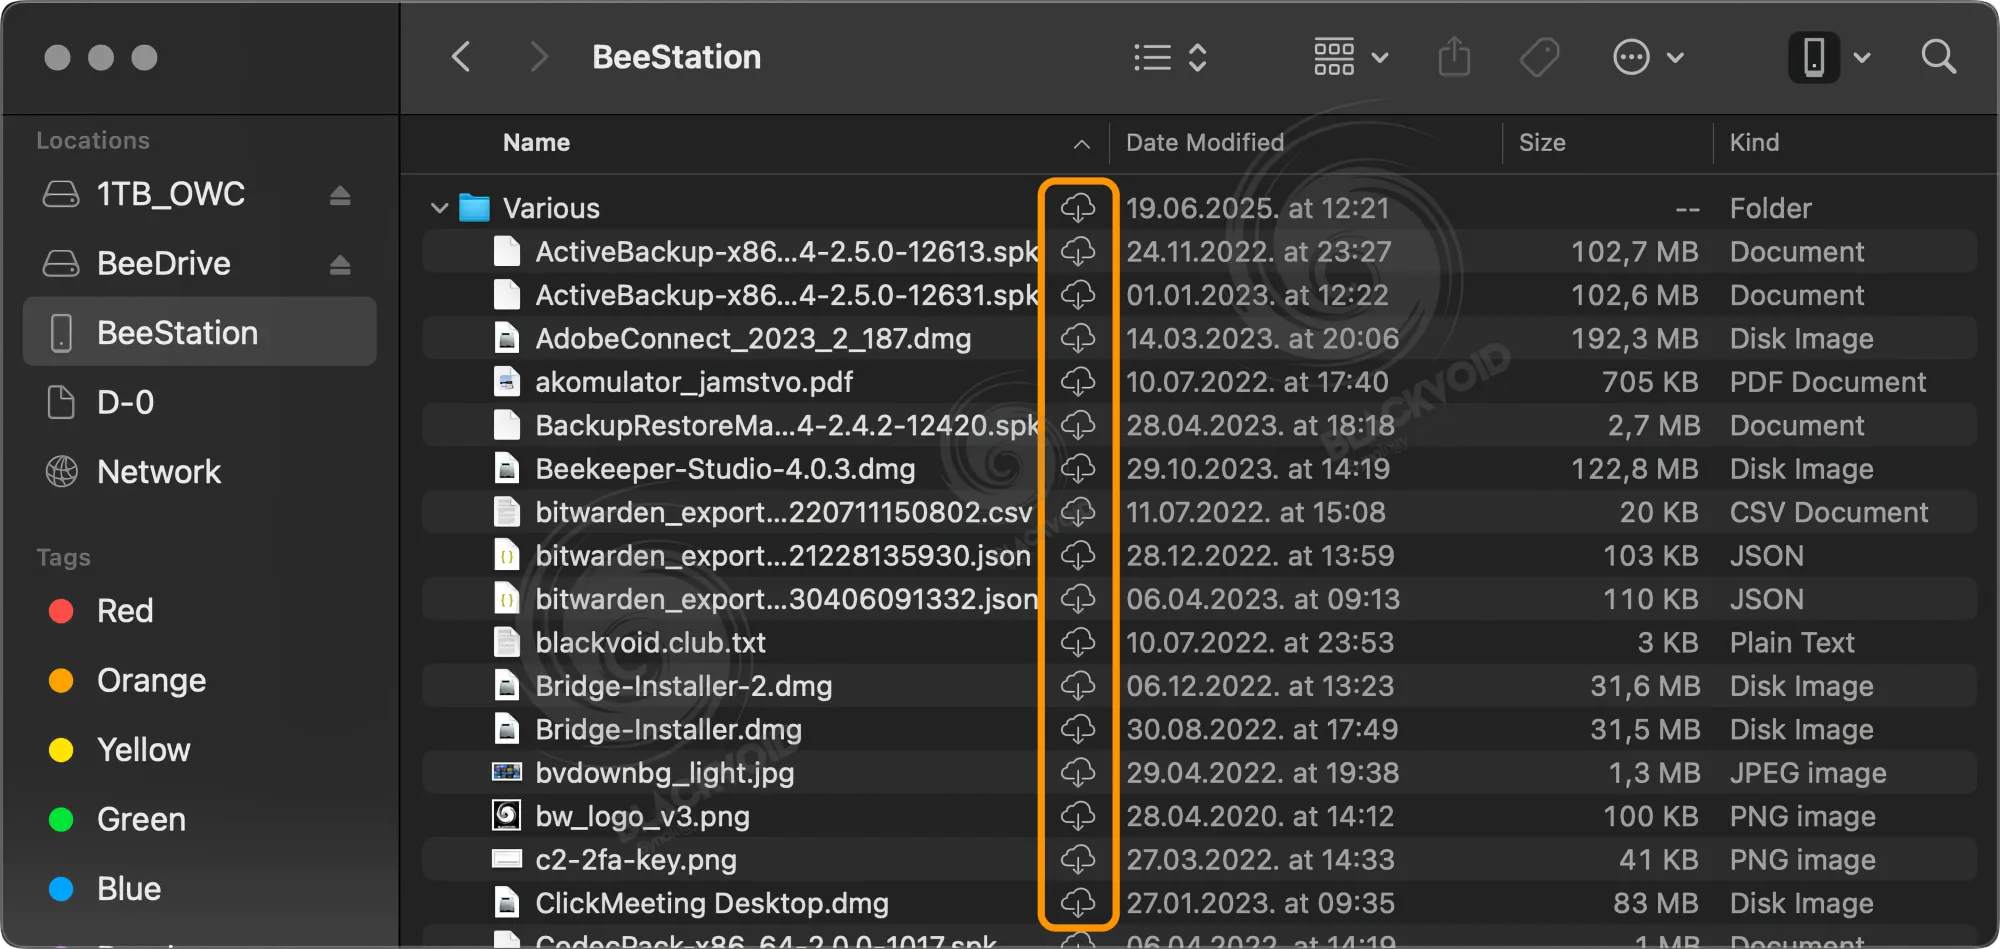Image resolution: width=2000 pixels, height=949 pixels.
Task: Open the list view switcher
Action: [1171, 57]
